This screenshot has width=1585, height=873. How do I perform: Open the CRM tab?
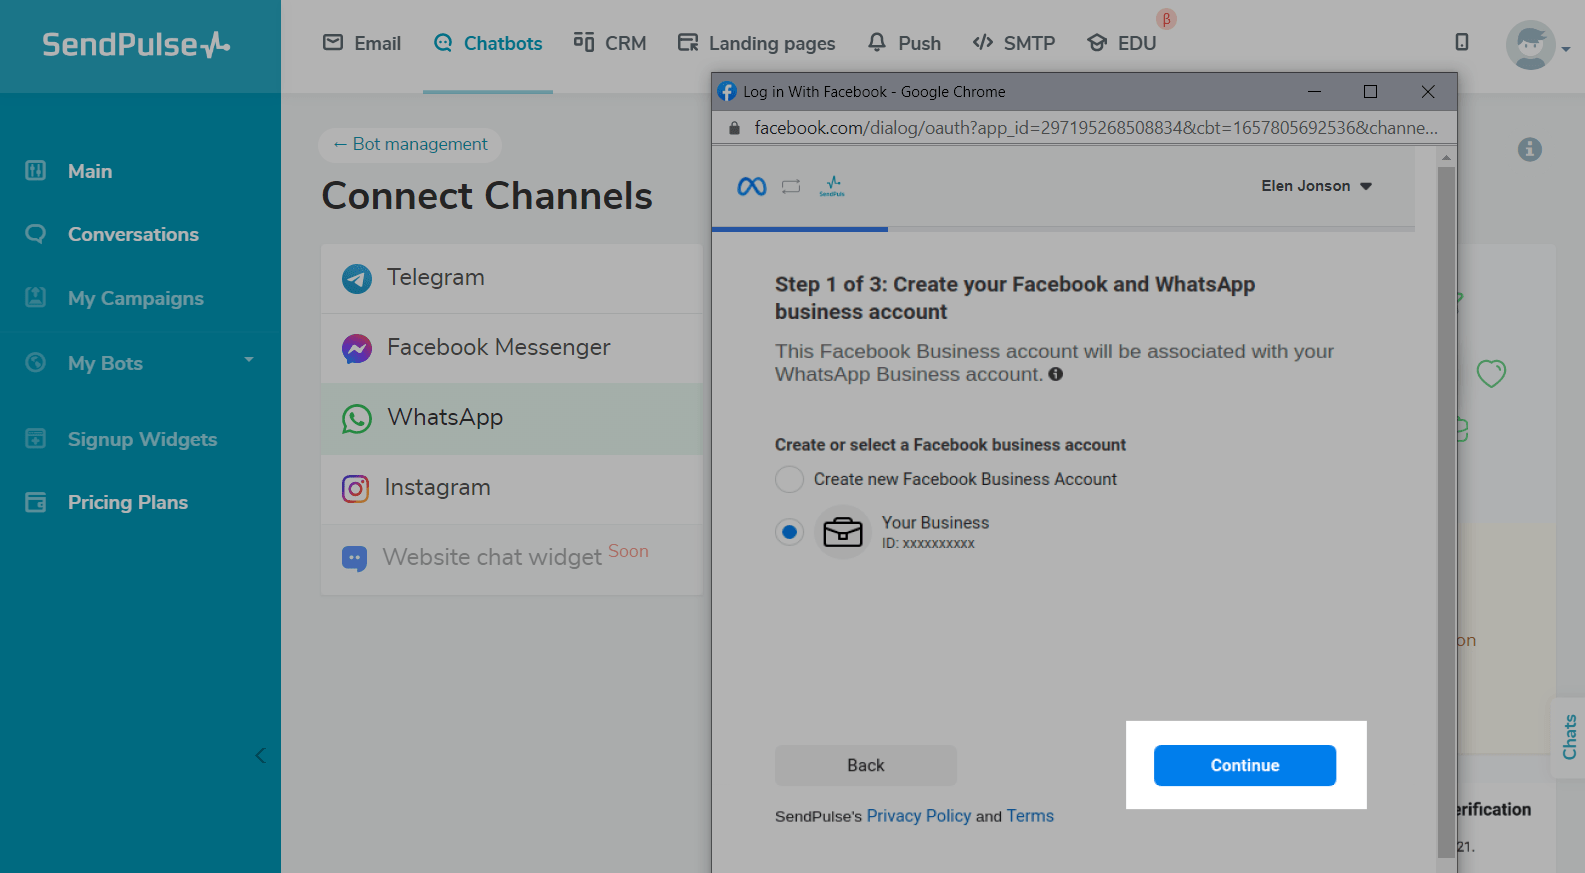610,43
